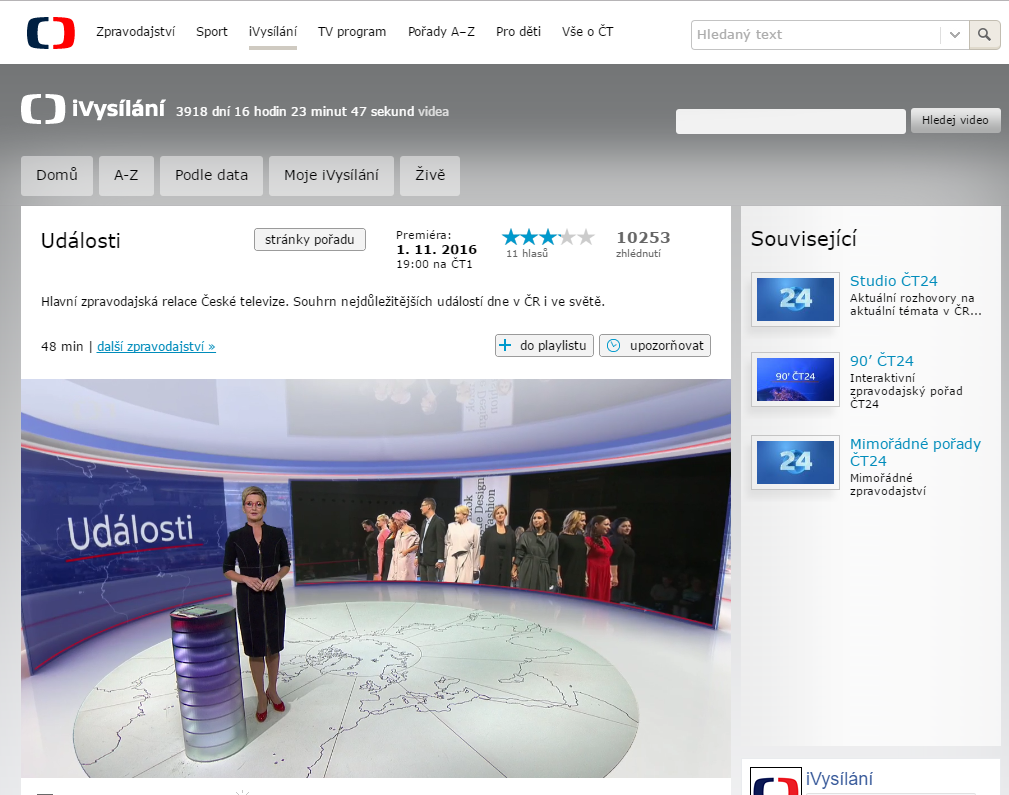Open Pro děti menu item
This screenshot has width=1009, height=795.
tap(518, 32)
